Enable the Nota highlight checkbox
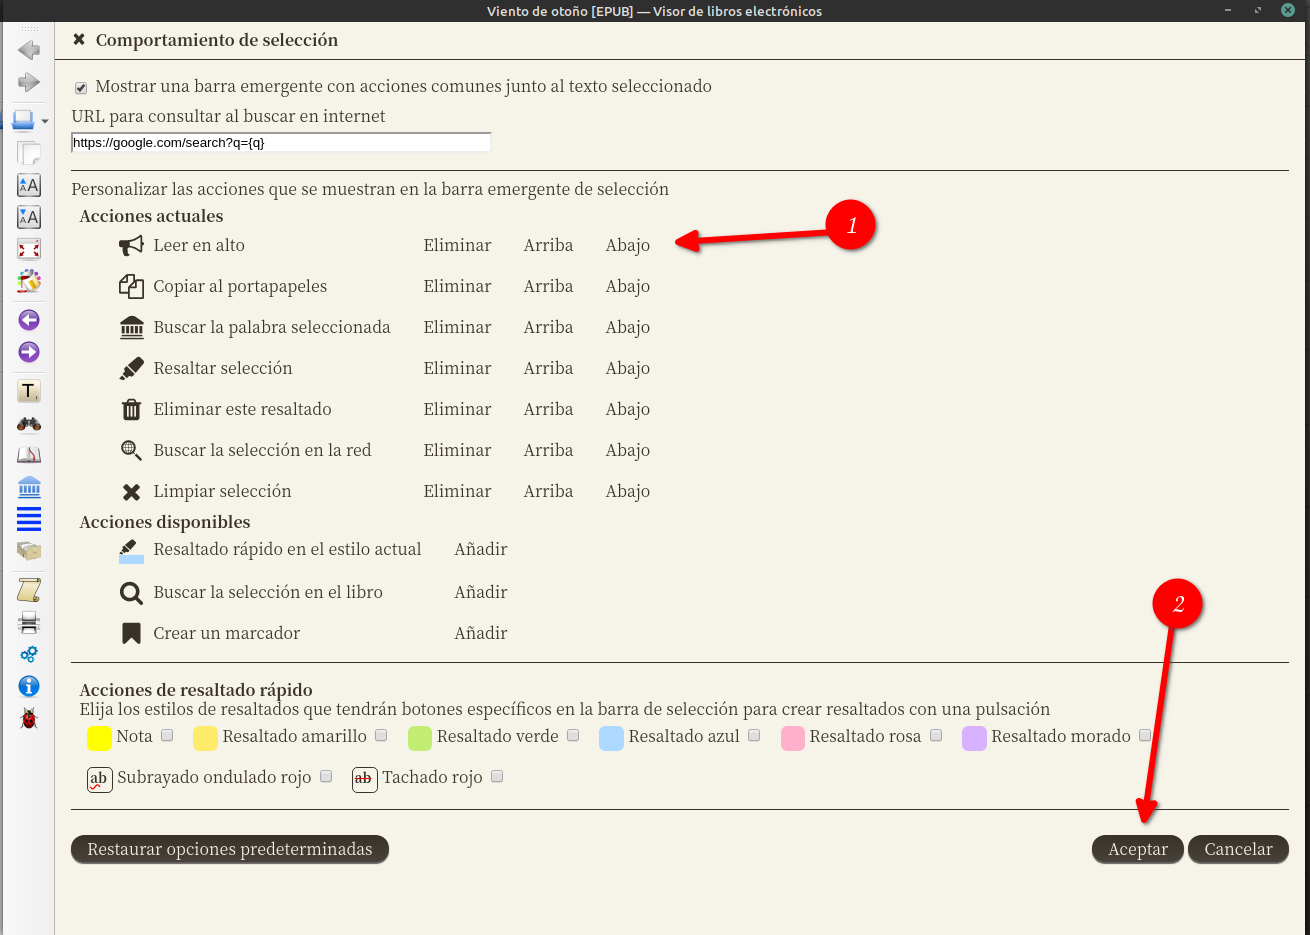1310x935 pixels. (x=167, y=735)
